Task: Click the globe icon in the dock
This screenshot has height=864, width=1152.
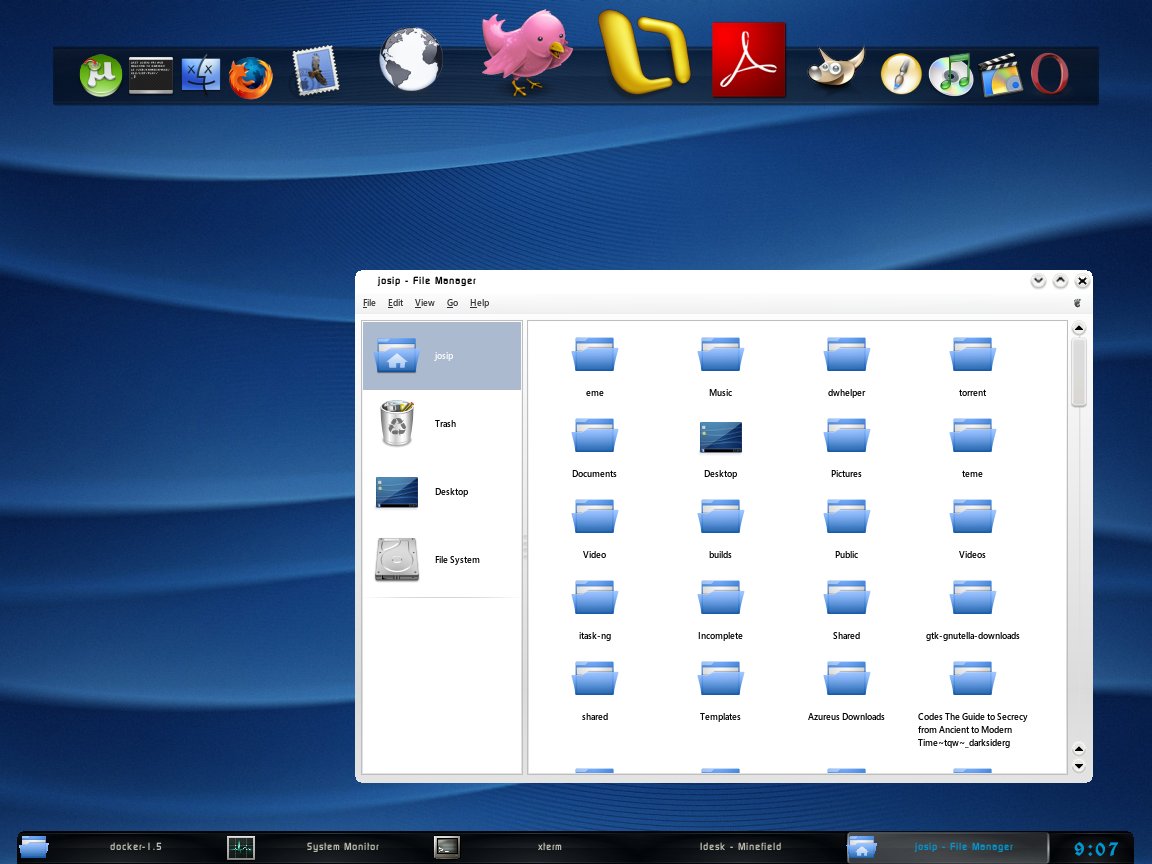Action: [410, 59]
